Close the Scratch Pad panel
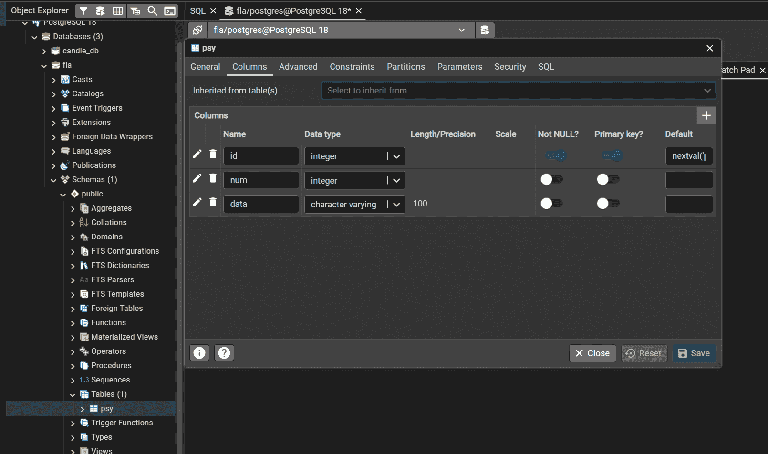Viewport: 768px width, 454px height. (x=762, y=71)
